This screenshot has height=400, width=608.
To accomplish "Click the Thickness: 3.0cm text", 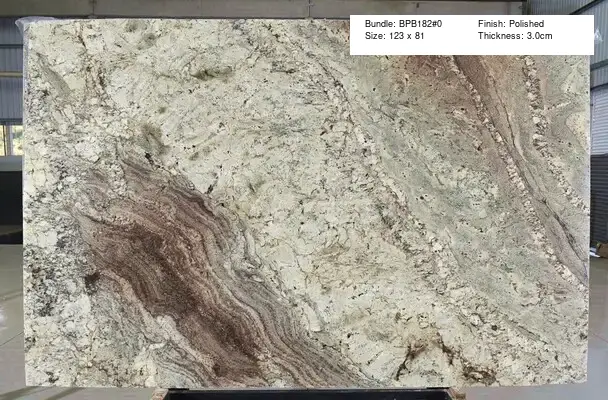I will pyautogui.click(x=515, y=36).
